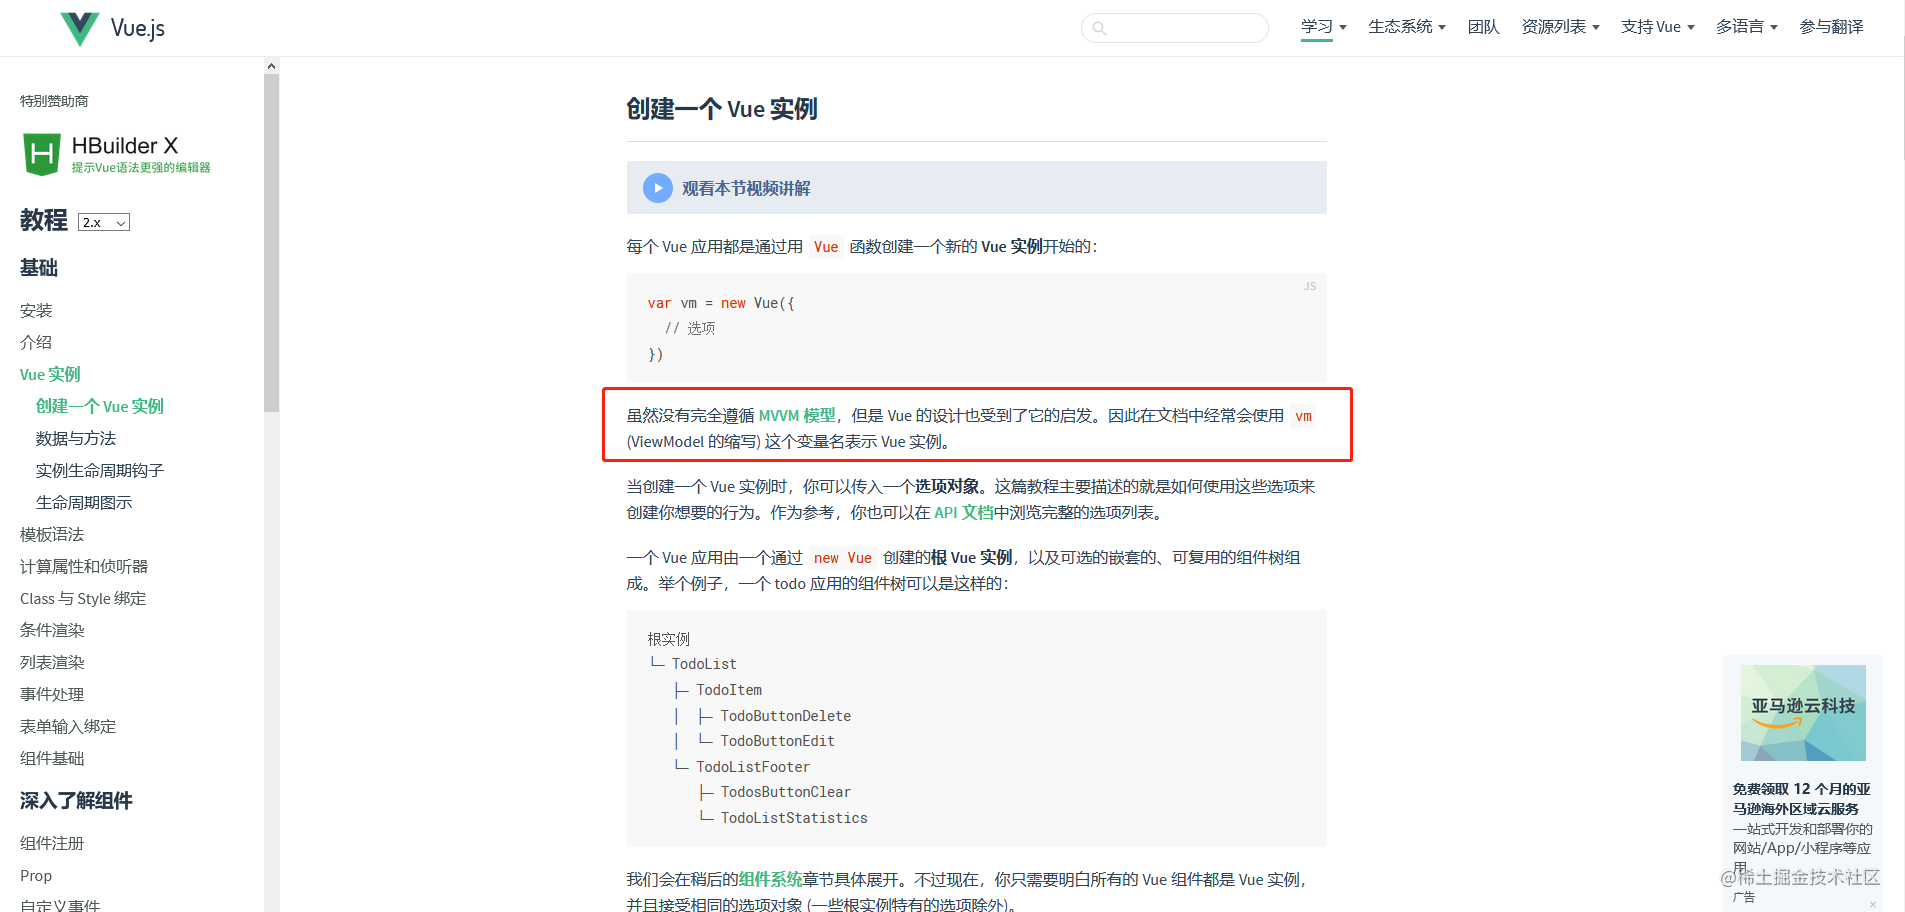Open the 多语言 language menu
The width and height of the screenshot is (1905, 912).
[x=1746, y=27]
